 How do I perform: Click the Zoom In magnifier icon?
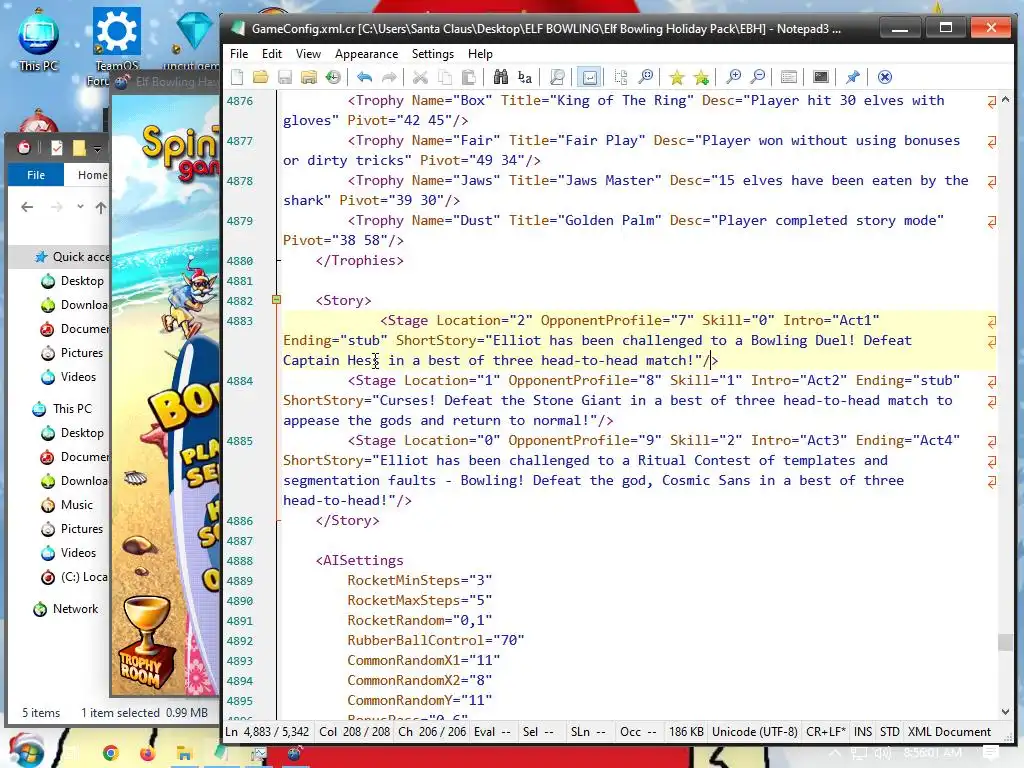coord(733,77)
